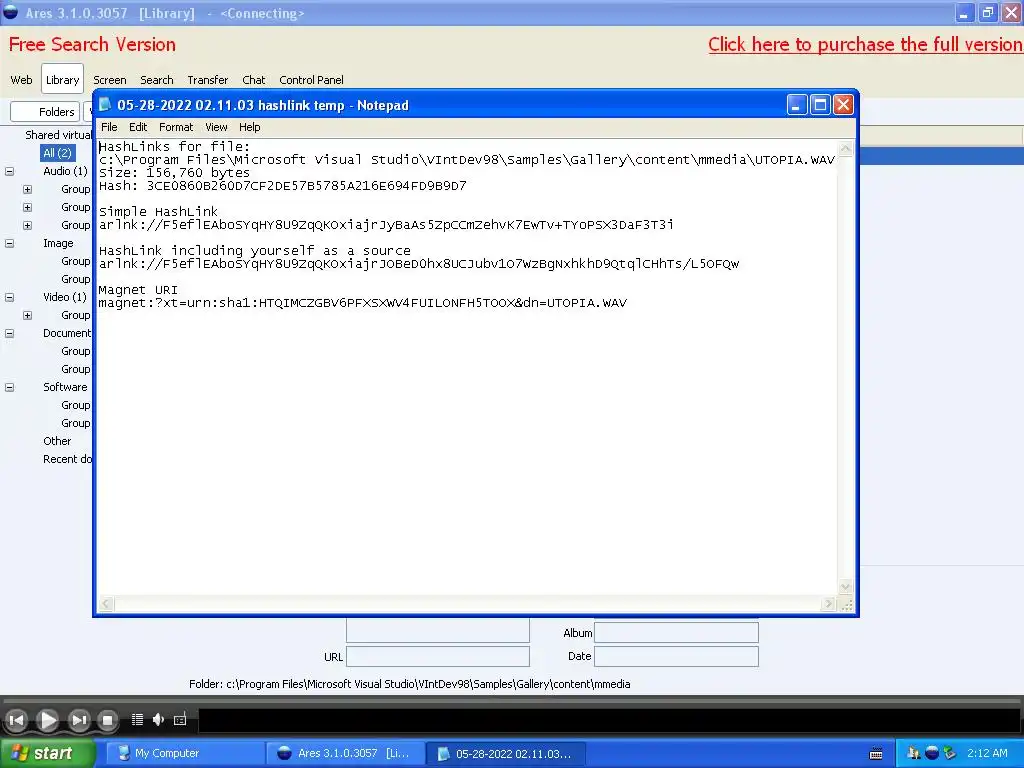Expand second Group under Audio
Screen dimensions: 1024x768
(27, 207)
